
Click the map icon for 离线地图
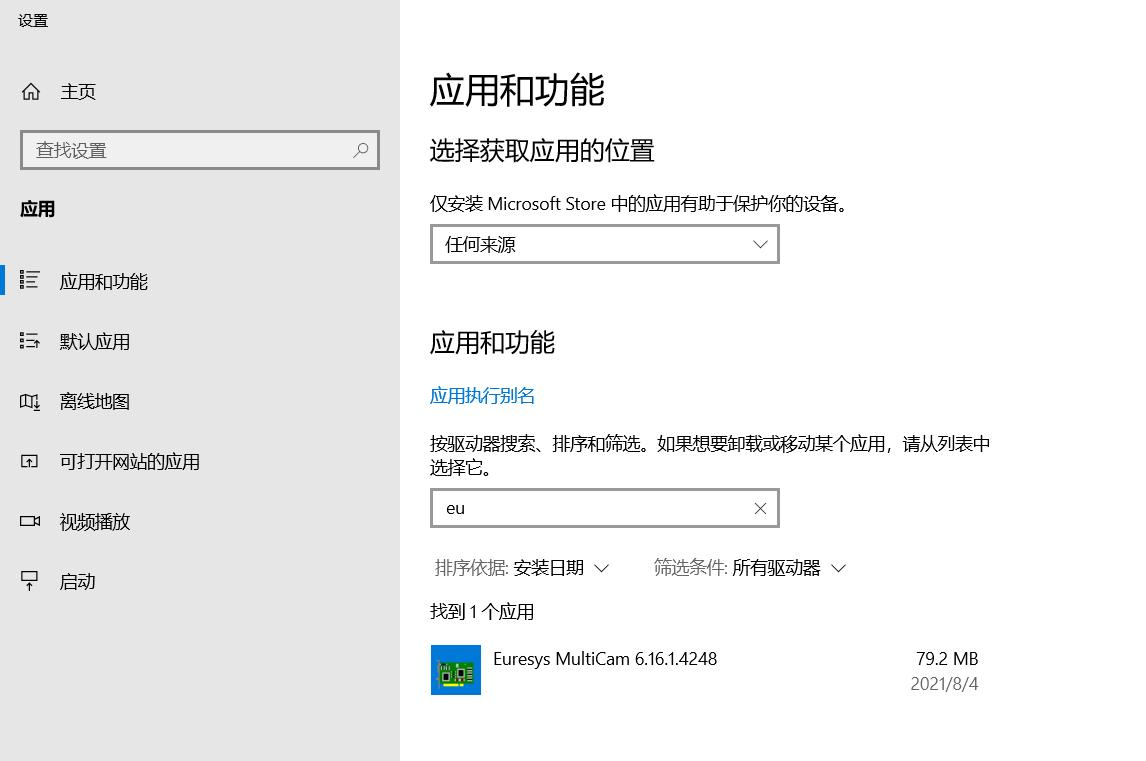30,401
